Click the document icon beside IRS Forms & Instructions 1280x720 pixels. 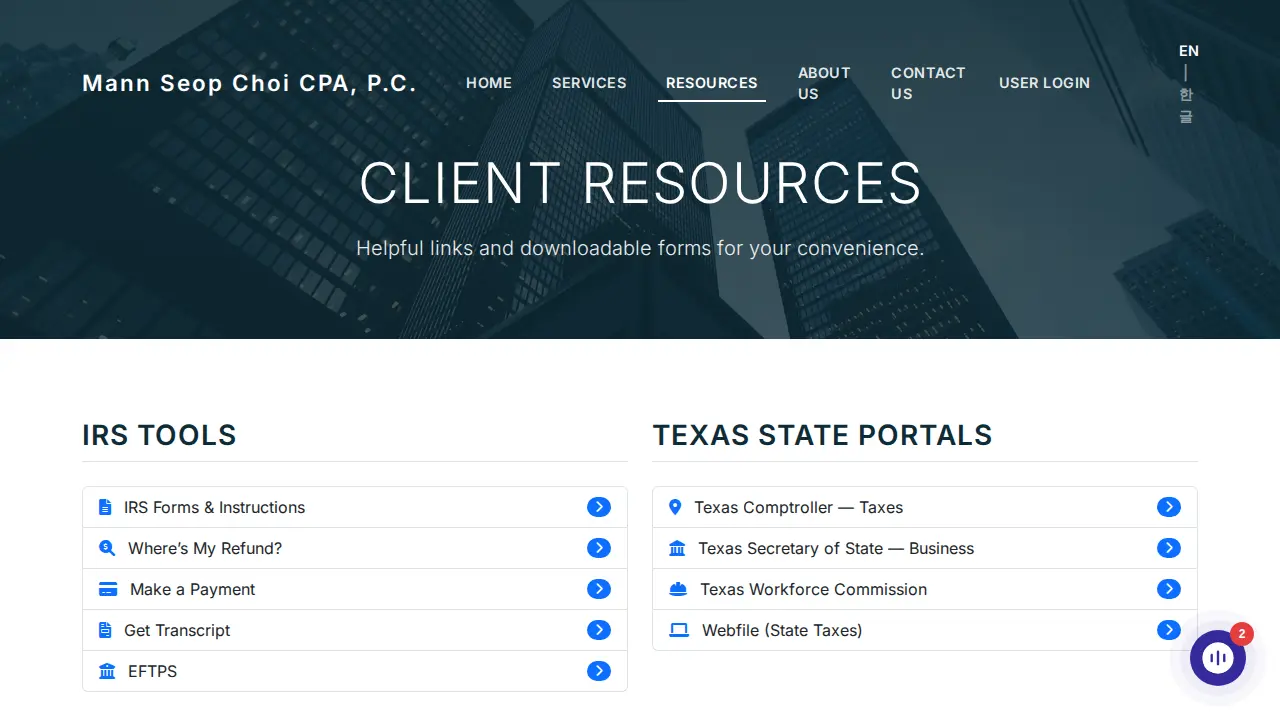[x=105, y=507]
